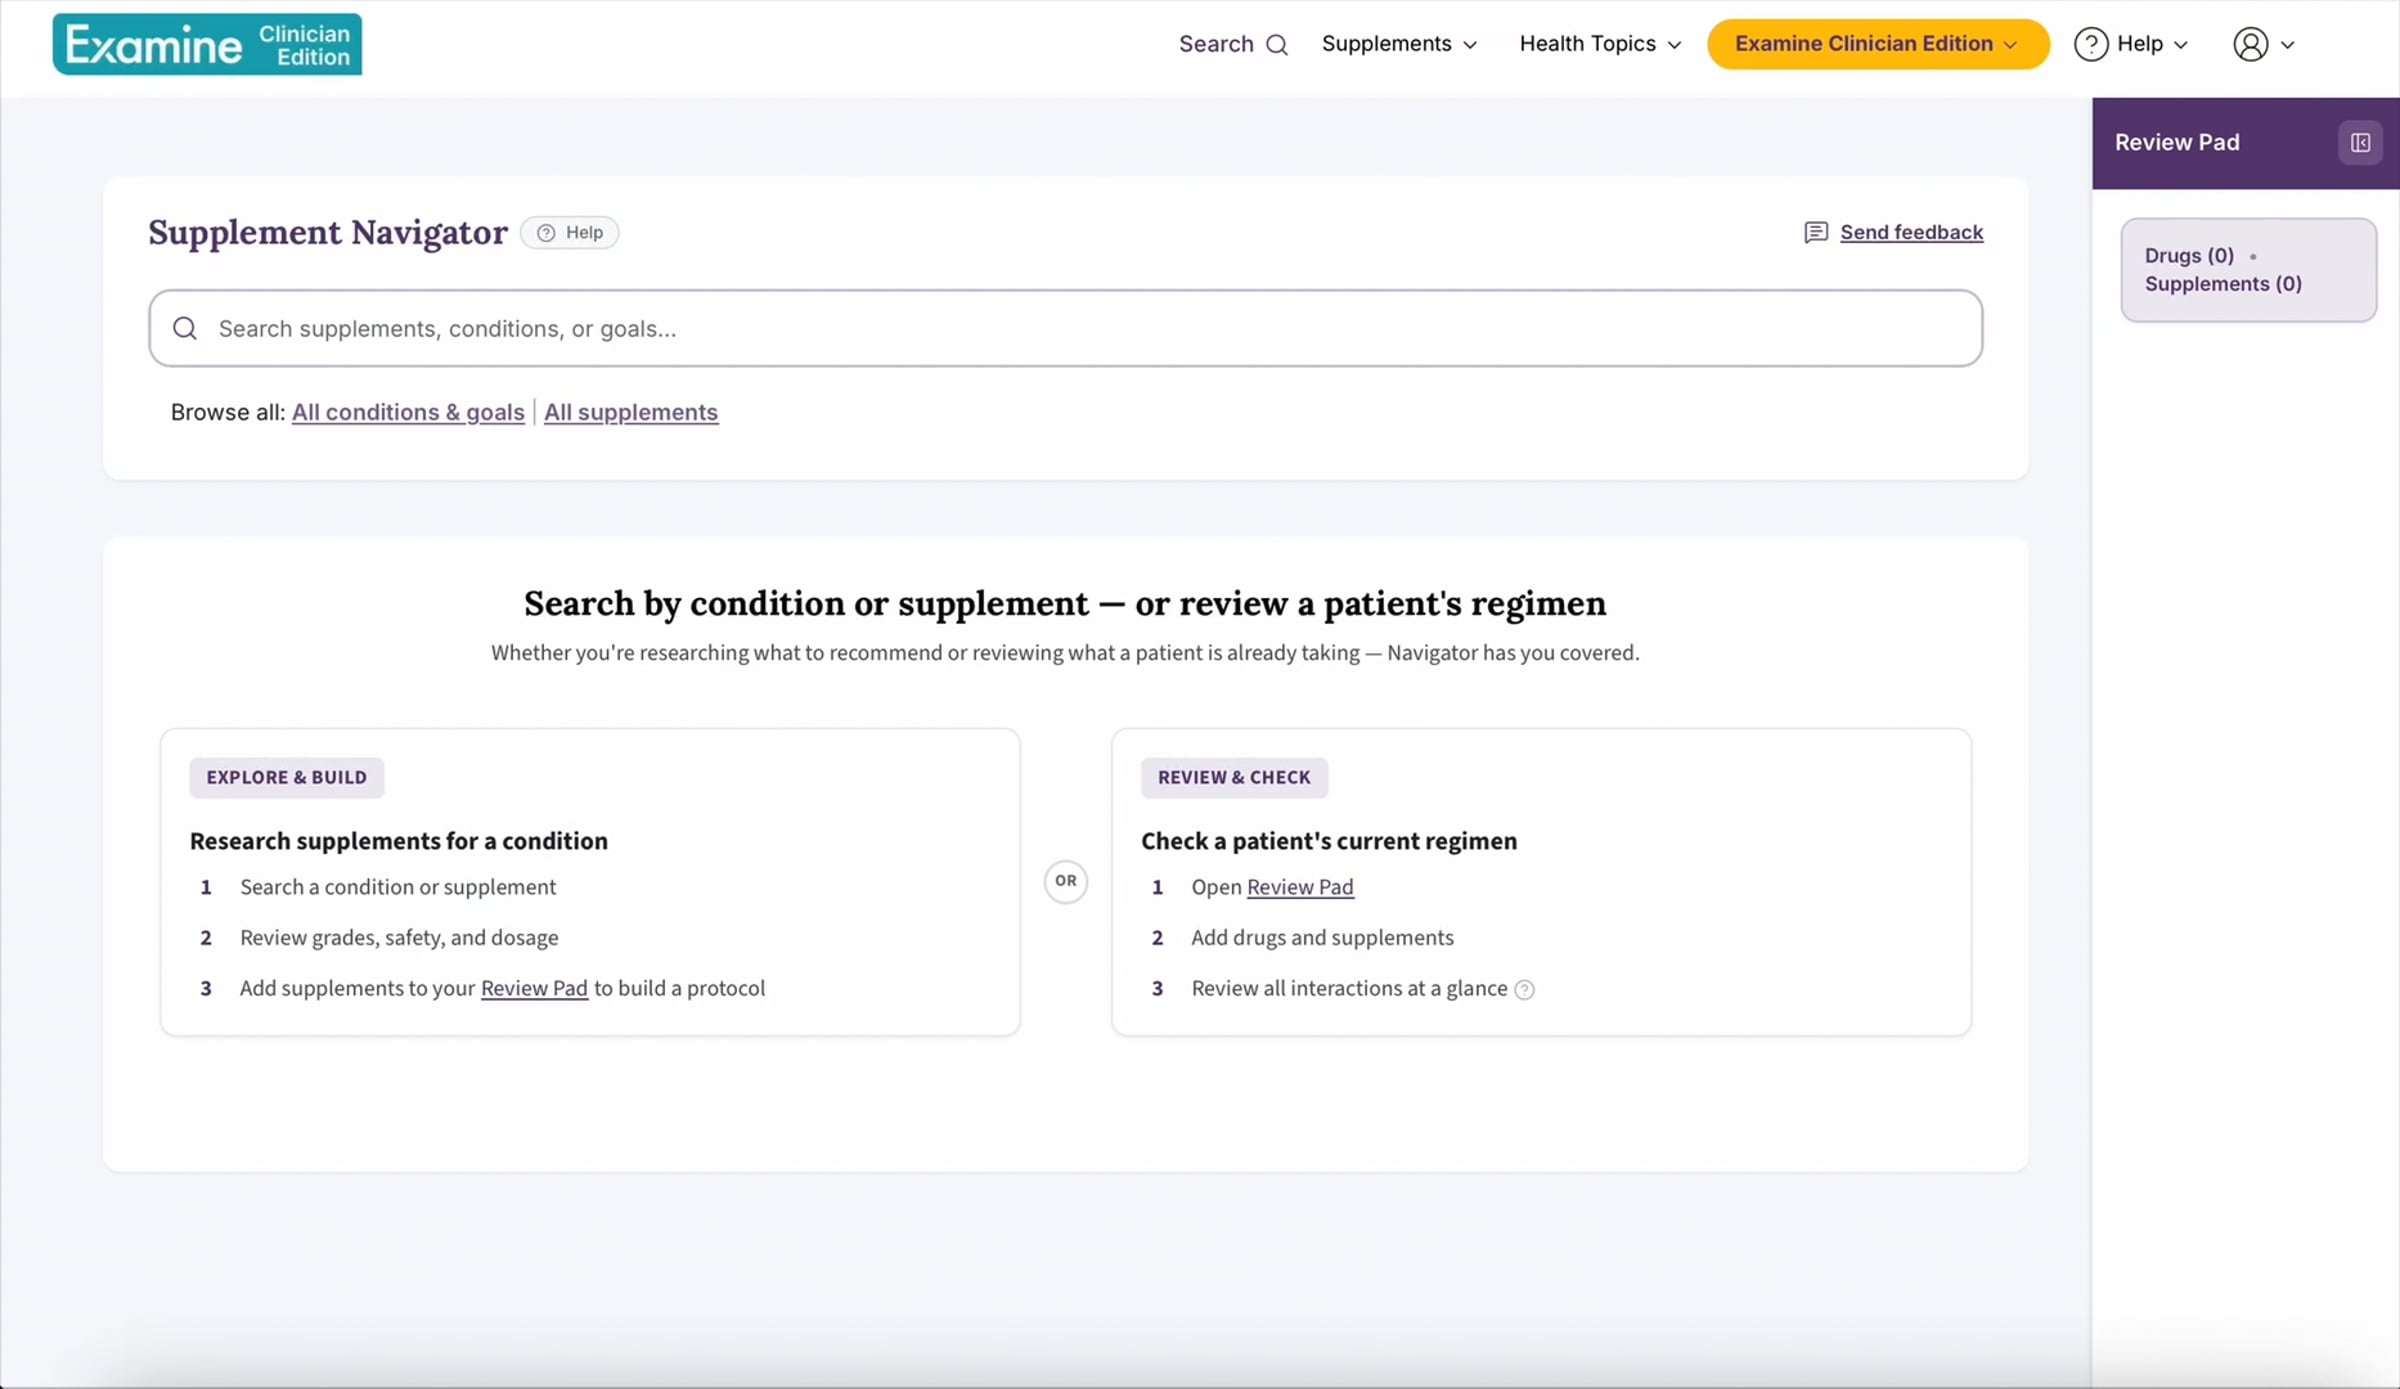Click 'Search a condition or supplement' step

pos(398,887)
